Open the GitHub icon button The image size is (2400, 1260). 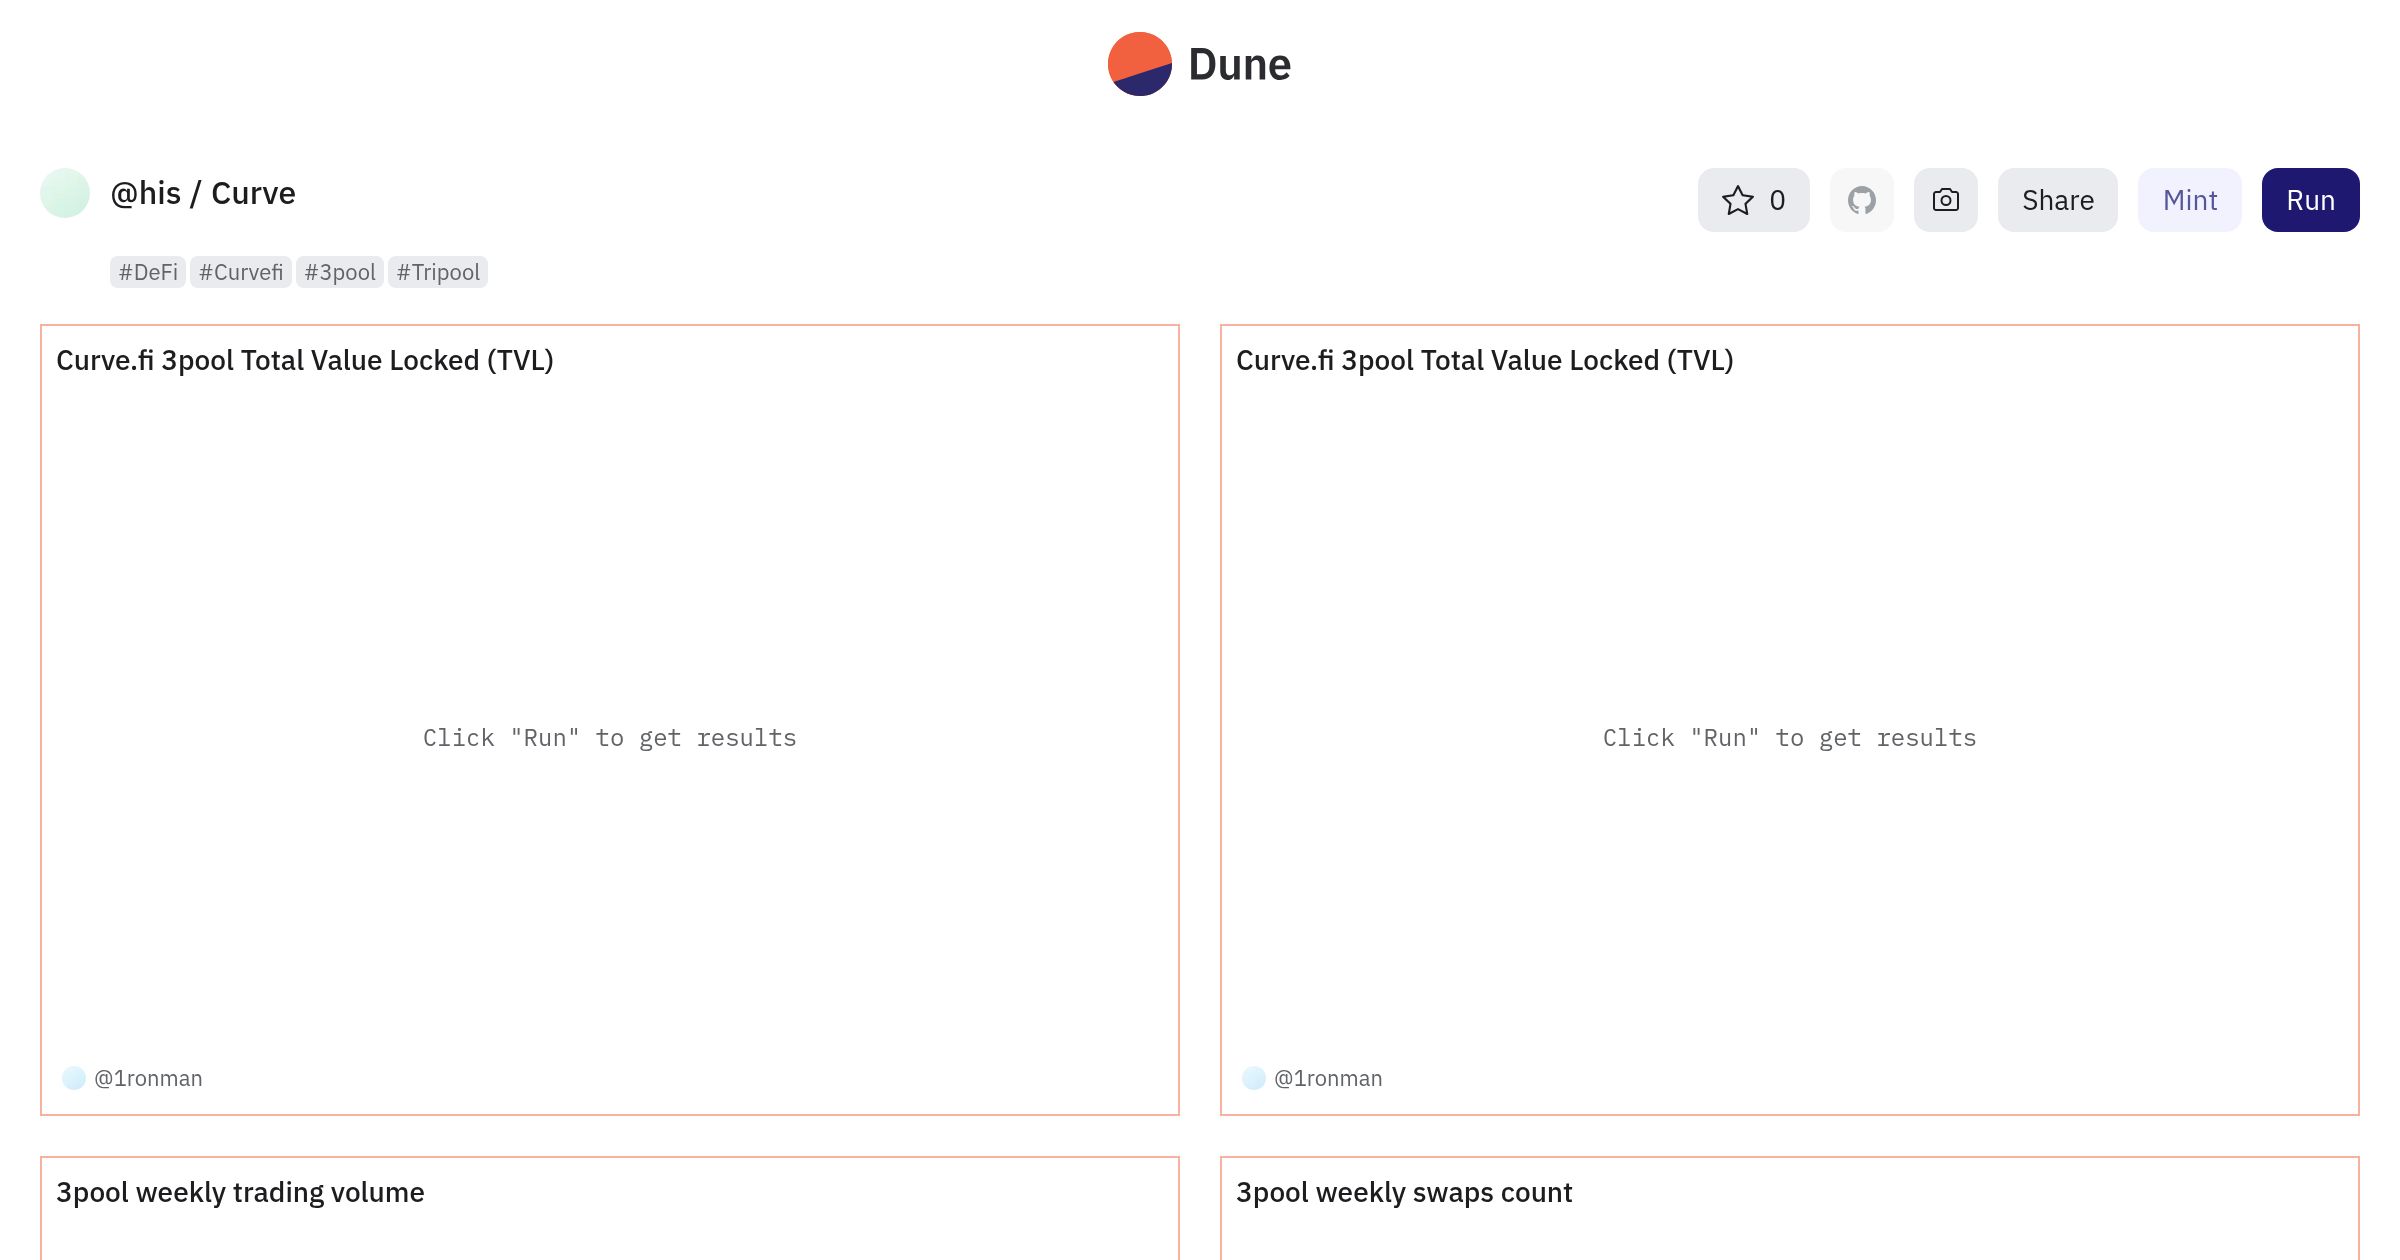point(1862,200)
